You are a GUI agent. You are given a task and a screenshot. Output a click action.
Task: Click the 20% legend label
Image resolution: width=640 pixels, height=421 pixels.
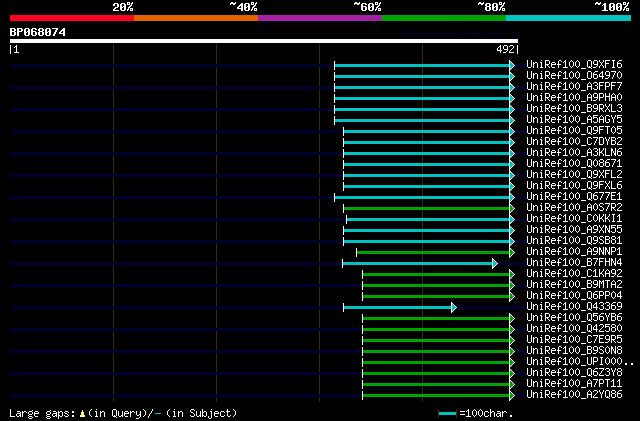click(x=123, y=7)
